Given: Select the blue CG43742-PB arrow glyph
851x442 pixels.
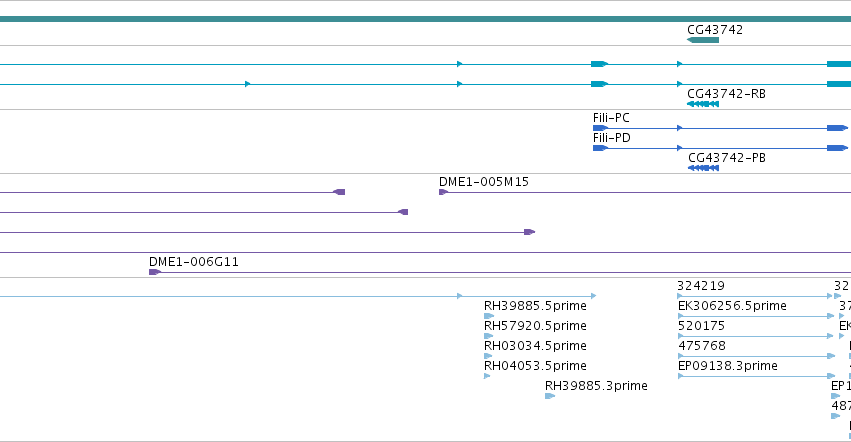Looking at the screenshot, I should tap(703, 168).
